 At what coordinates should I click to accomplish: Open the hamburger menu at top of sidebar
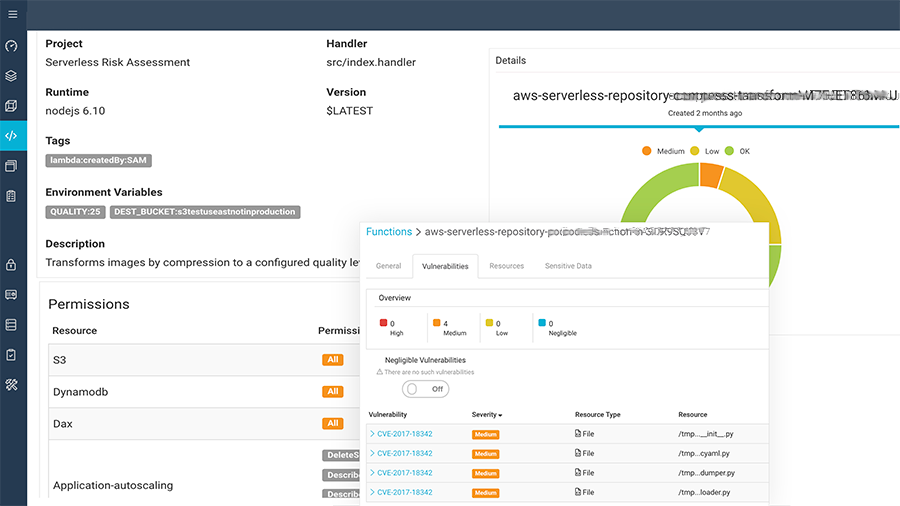click(13, 14)
